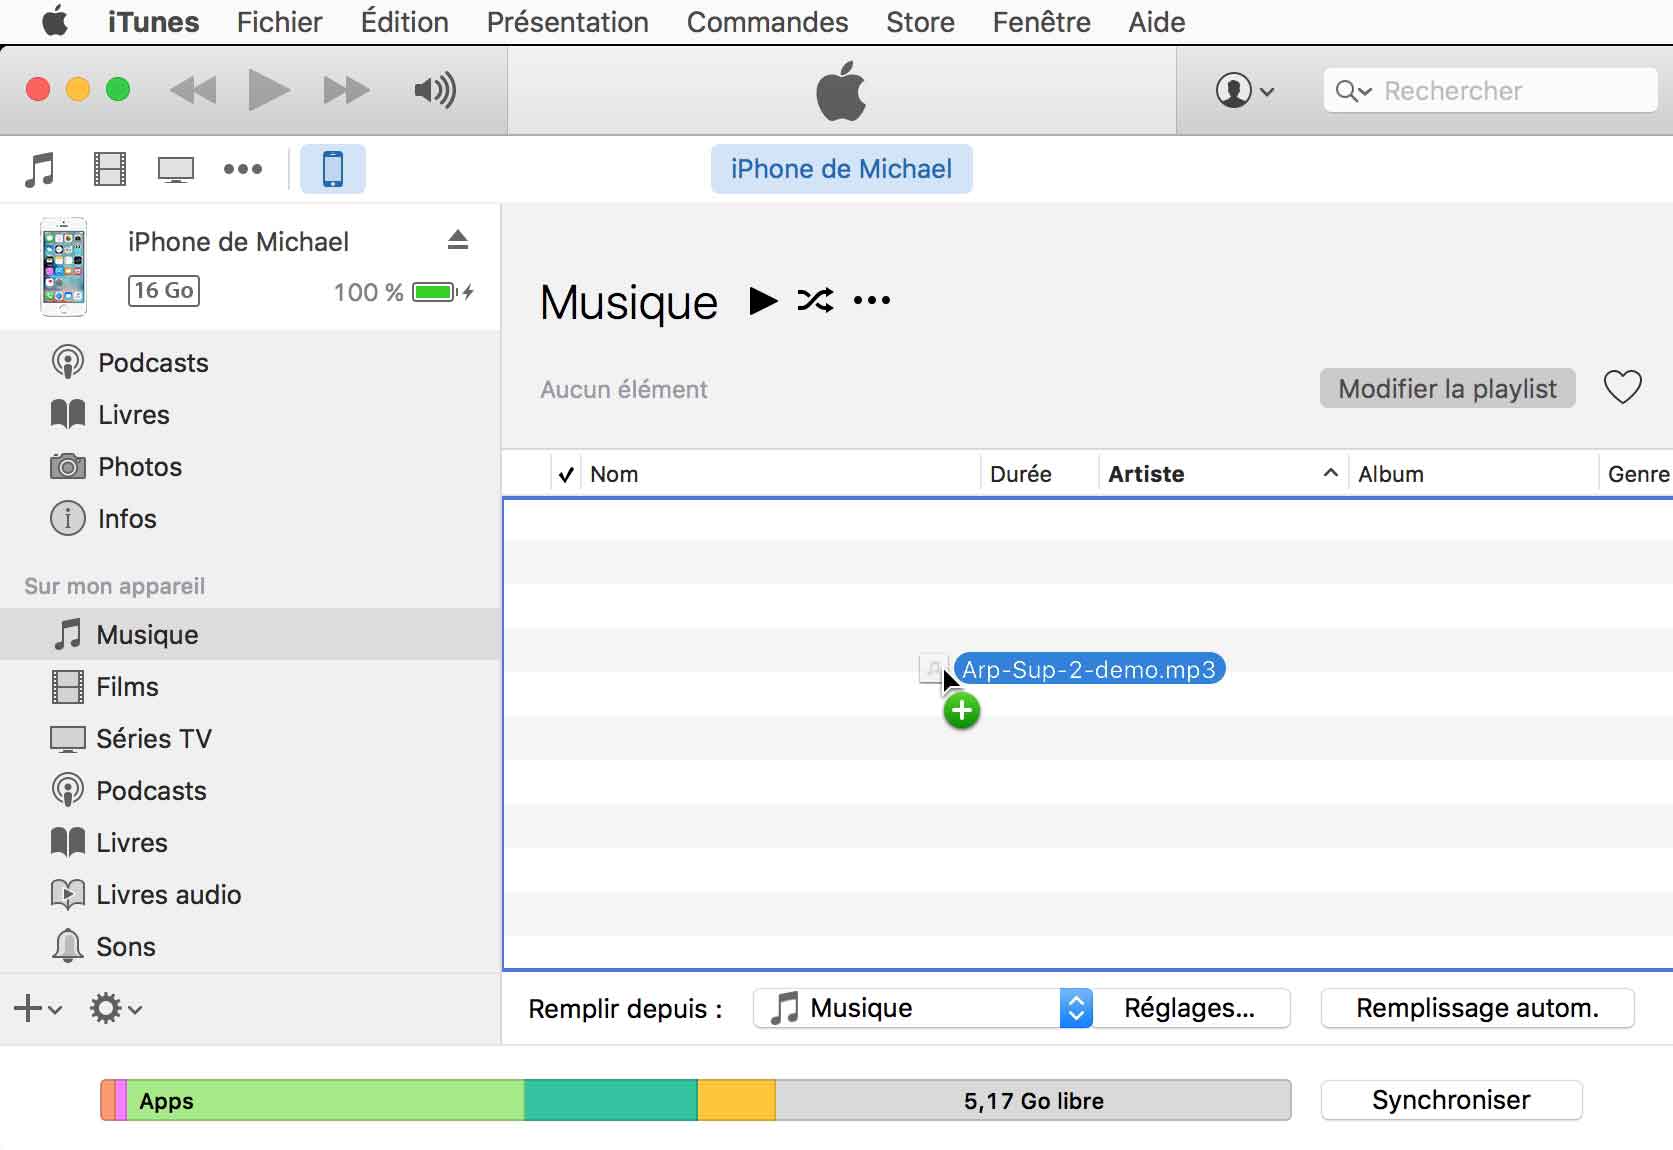This screenshot has width=1673, height=1150.
Task: Toggle Artiste column sort order
Action: tap(1223, 474)
